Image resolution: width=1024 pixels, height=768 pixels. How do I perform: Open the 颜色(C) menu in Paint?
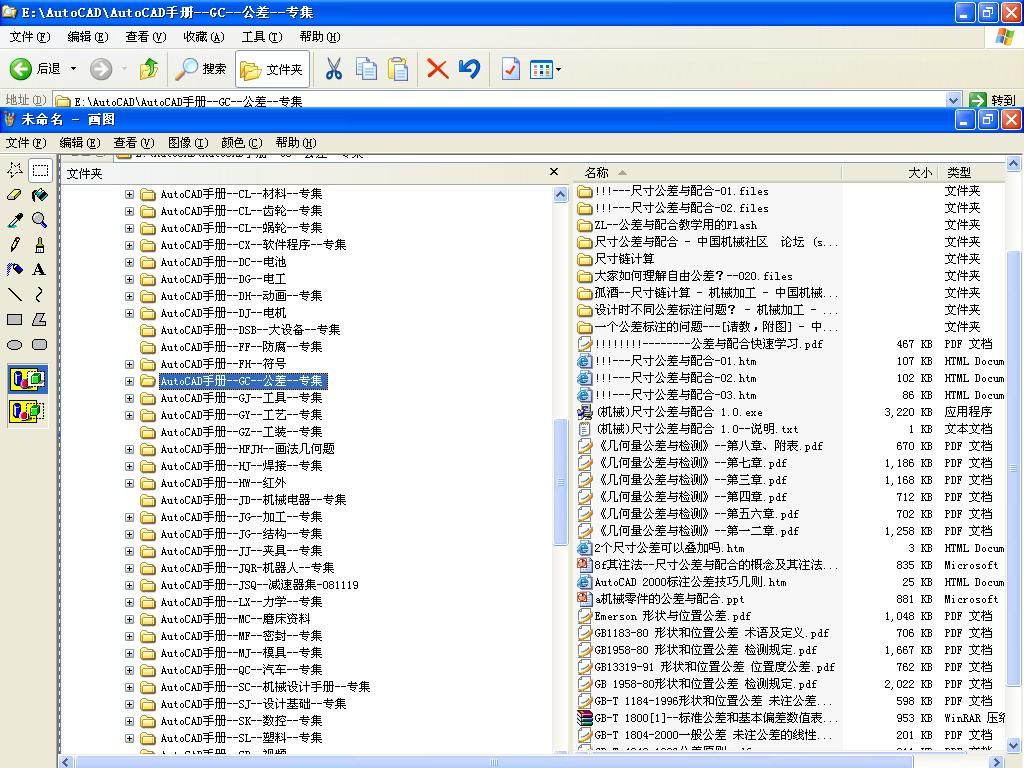242,142
